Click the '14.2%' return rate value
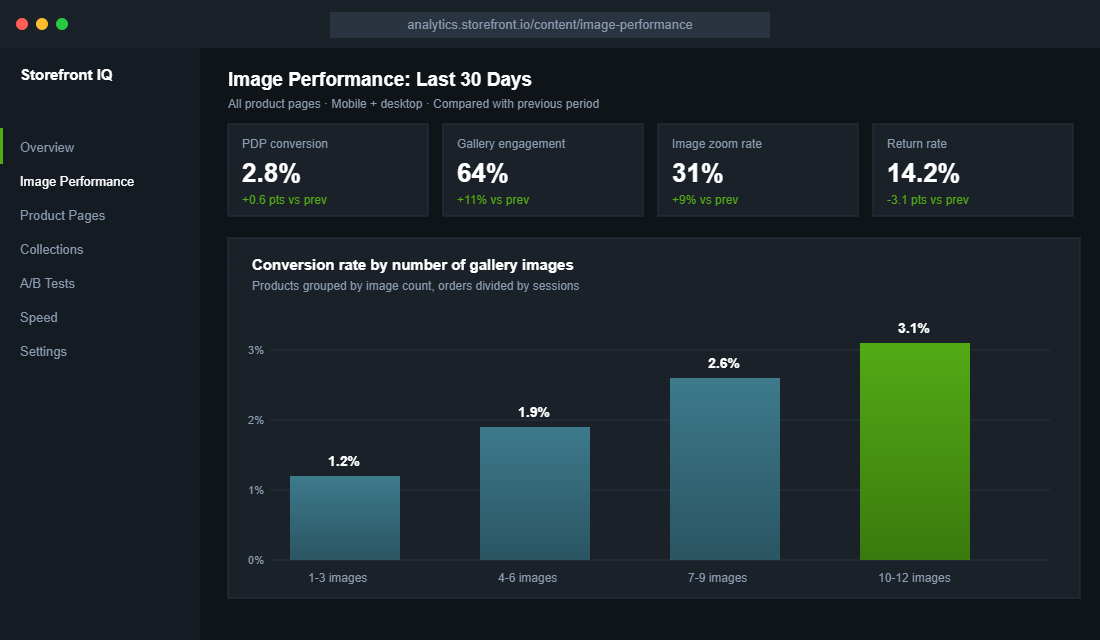 pyautogui.click(x=923, y=173)
